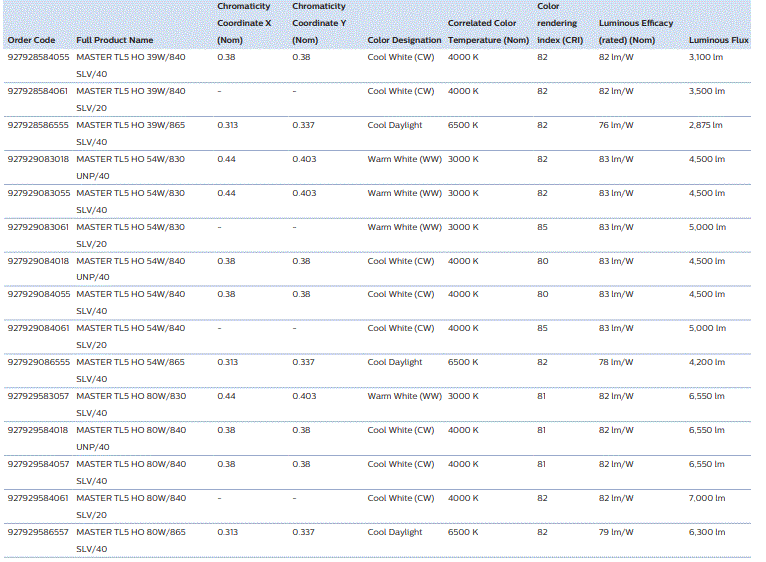The image size is (766, 562).
Task: Click the Color rendering index (CRI) header
Action: (x=560, y=23)
